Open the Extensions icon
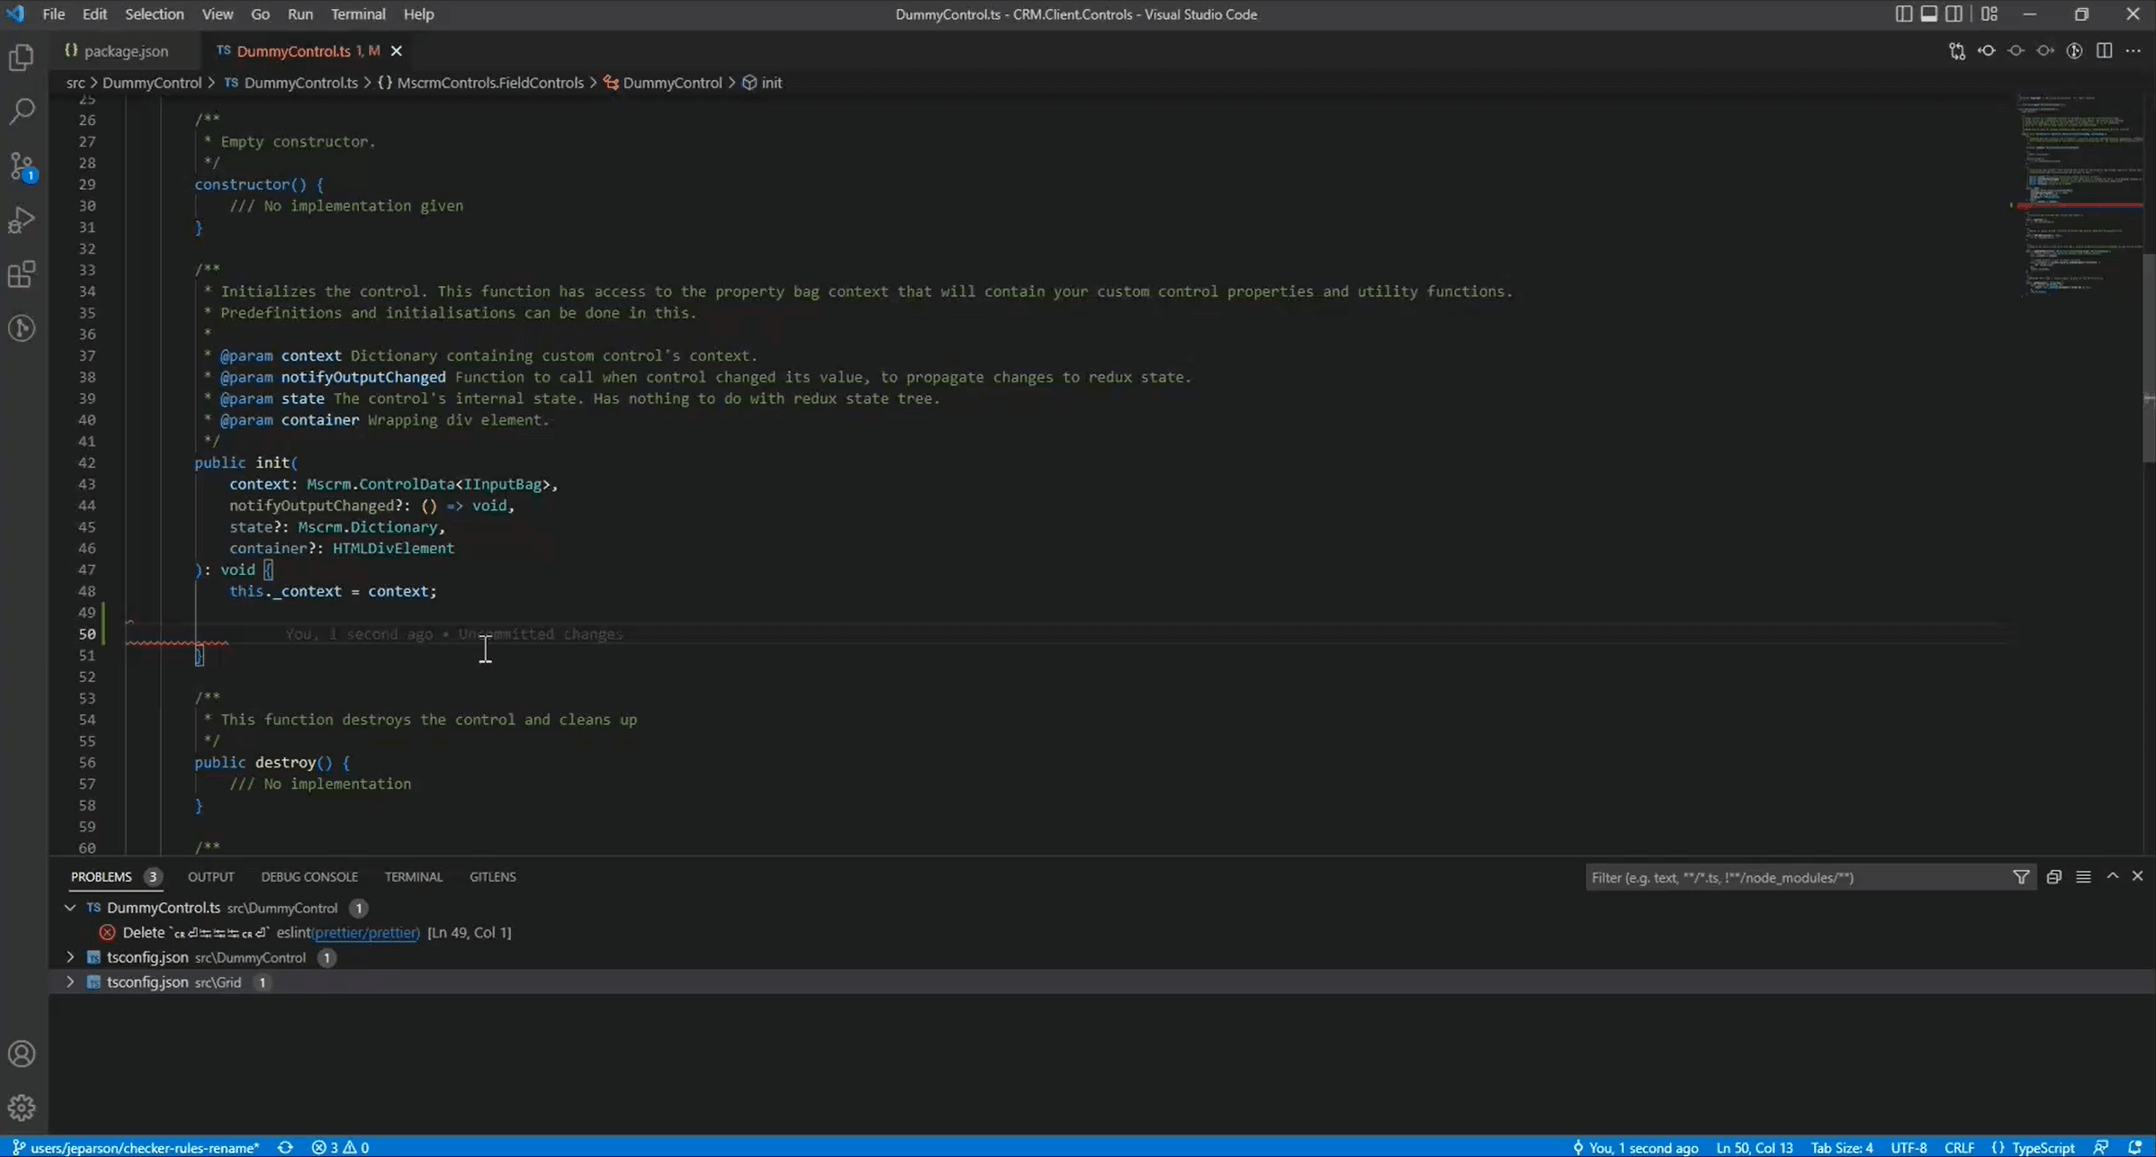2156x1157 pixels. click(x=22, y=274)
